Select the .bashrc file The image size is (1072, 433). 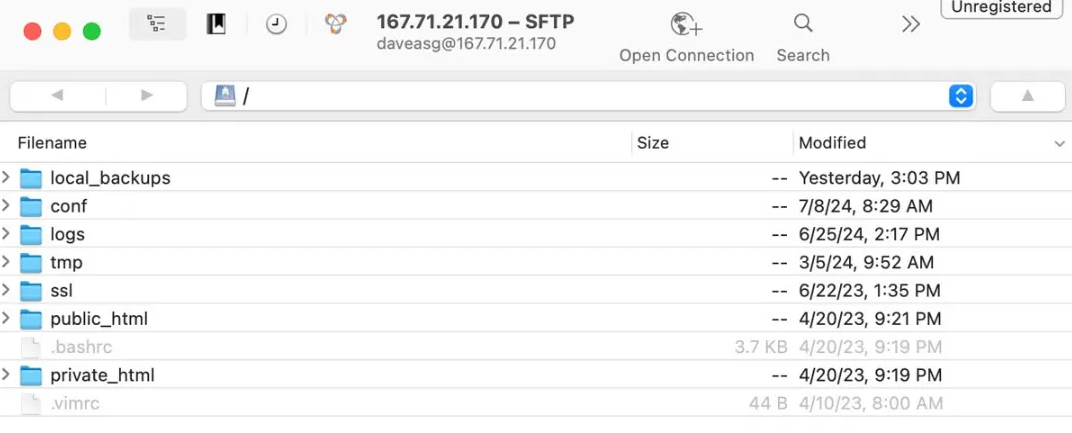point(81,347)
